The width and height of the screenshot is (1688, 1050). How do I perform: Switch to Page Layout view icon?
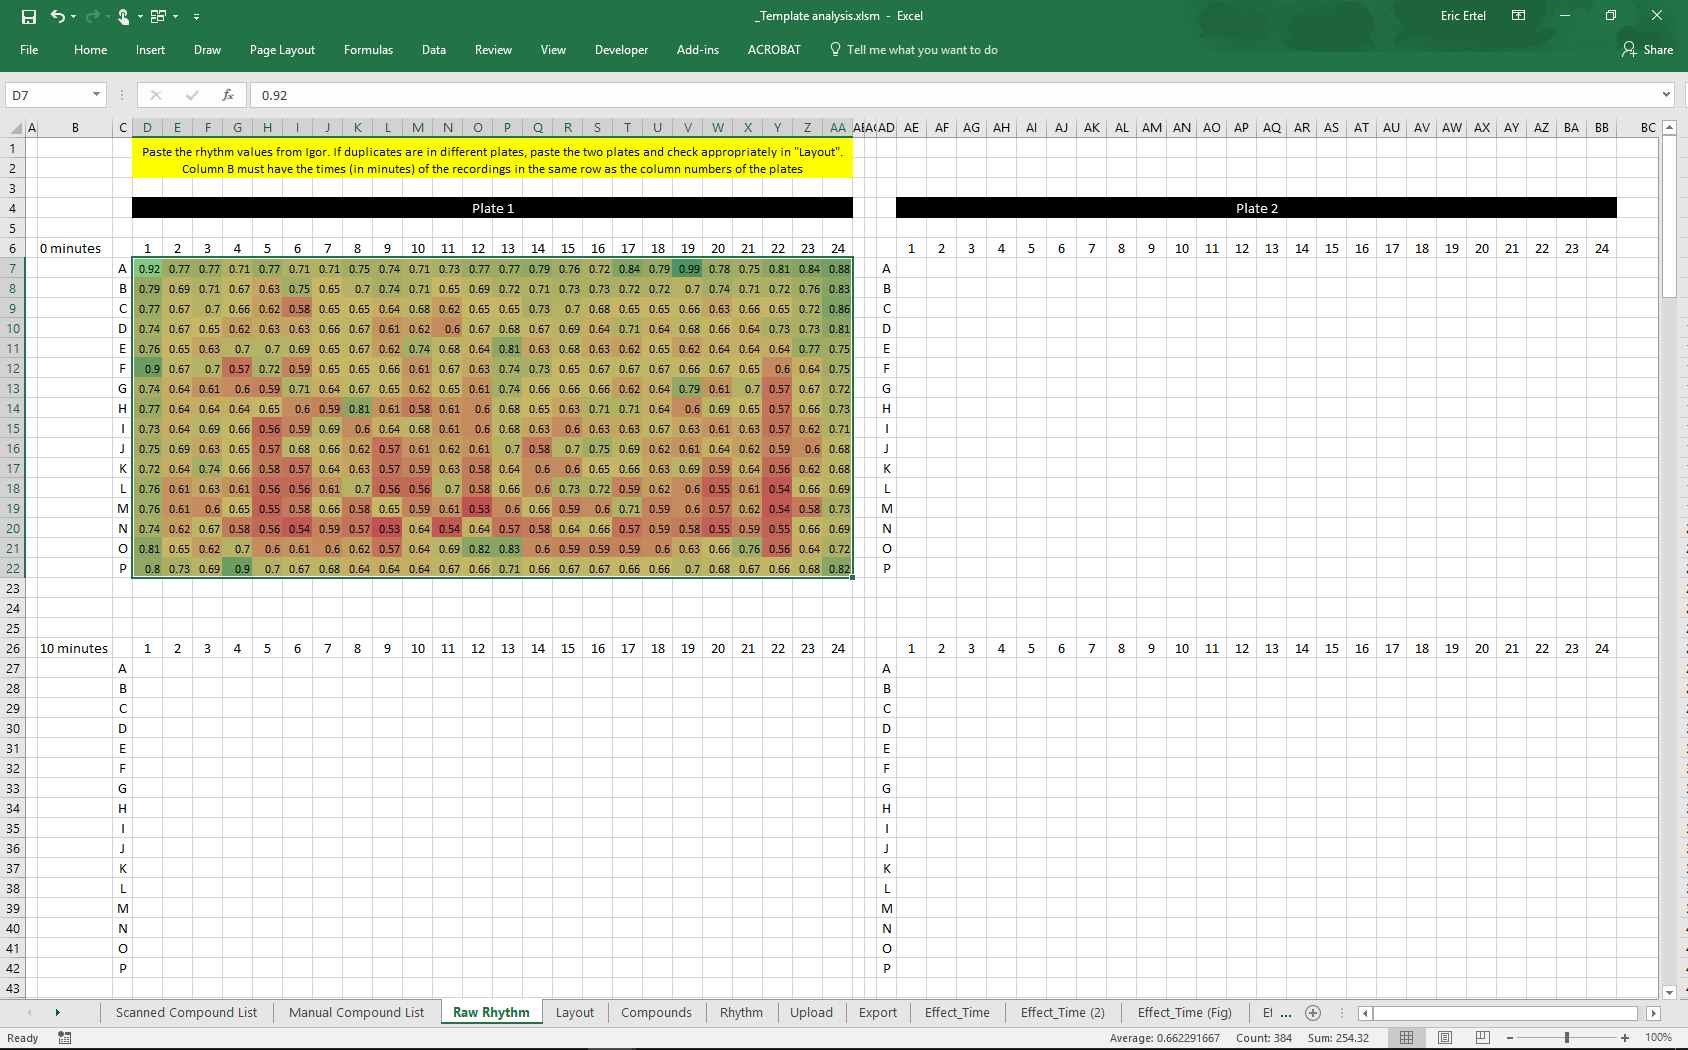(1444, 1038)
